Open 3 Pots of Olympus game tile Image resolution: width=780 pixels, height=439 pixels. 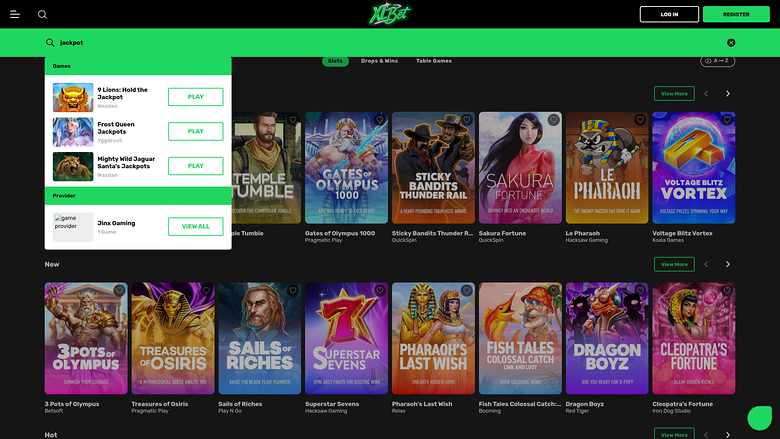pos(86,338)
